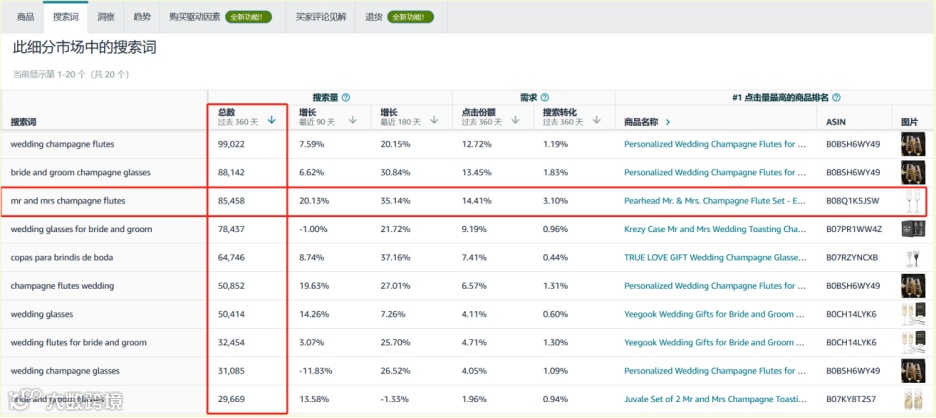Click help icon beside 点击量最高的商品排名
This screenshot has height=418, width=936.
pos(836,97)
